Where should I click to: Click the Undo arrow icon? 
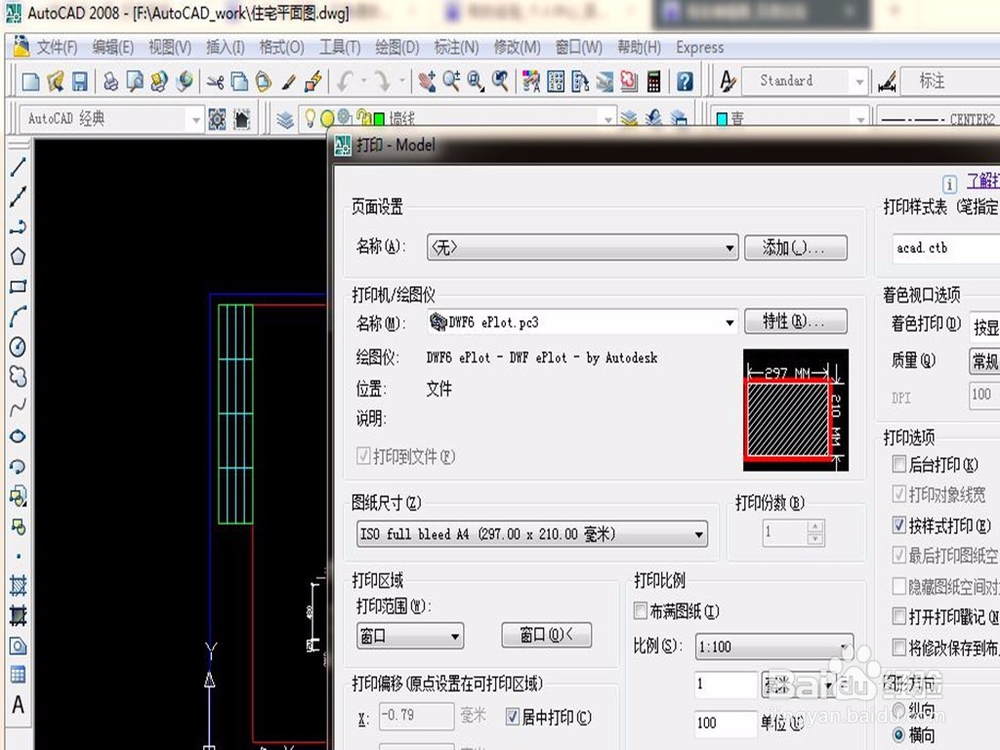(345, 81)
